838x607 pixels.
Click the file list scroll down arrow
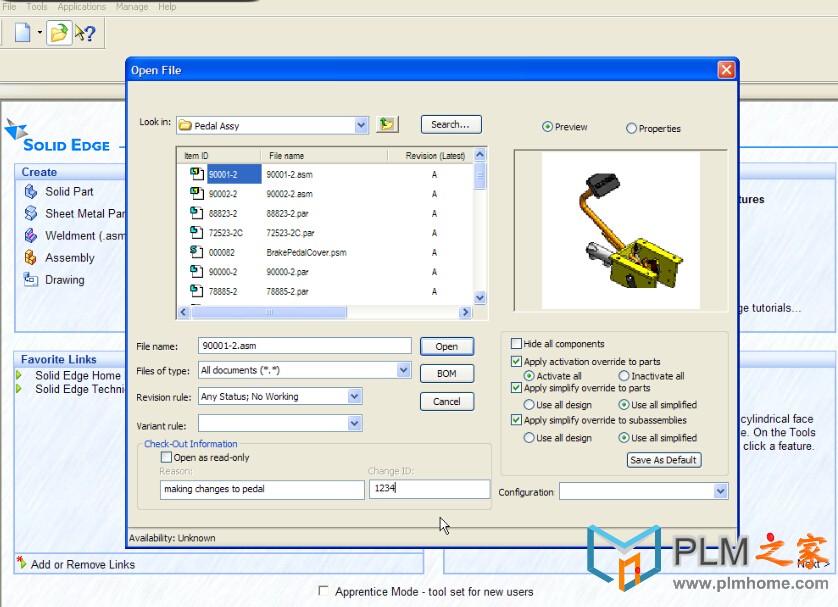click(480, 298)
